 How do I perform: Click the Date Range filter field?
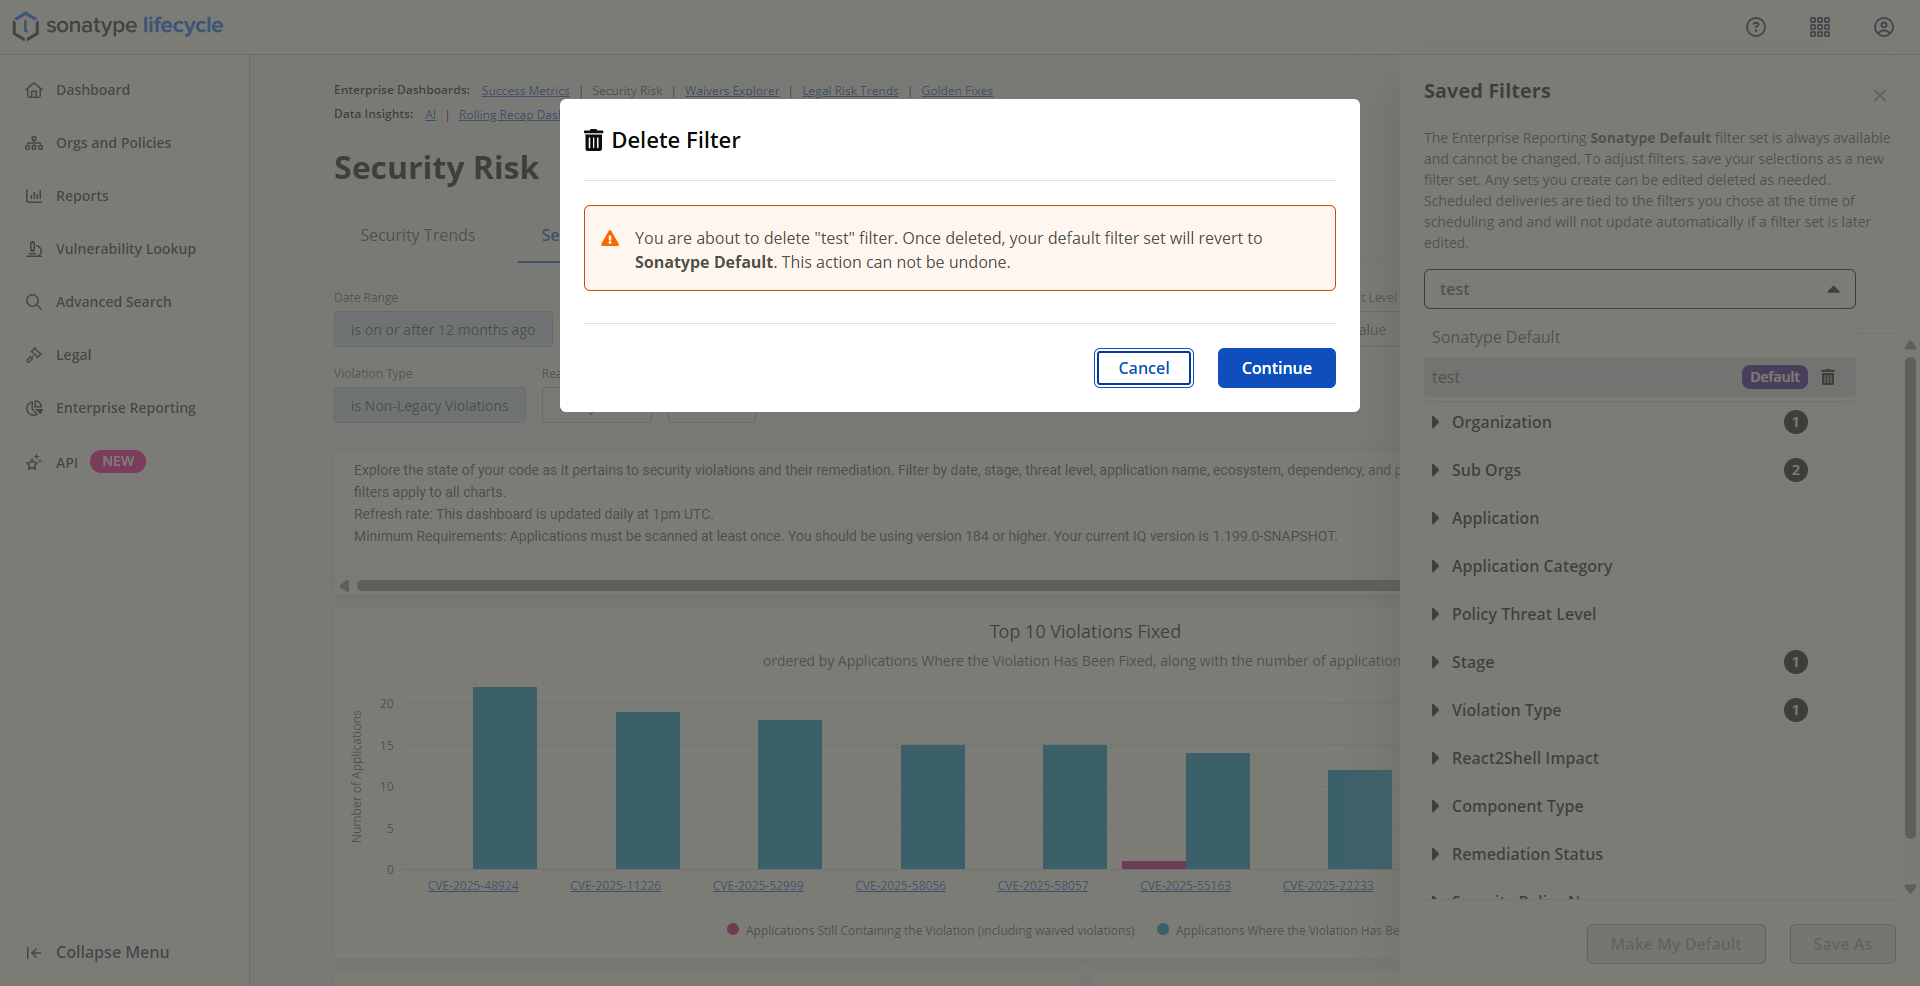click(443, 330)
